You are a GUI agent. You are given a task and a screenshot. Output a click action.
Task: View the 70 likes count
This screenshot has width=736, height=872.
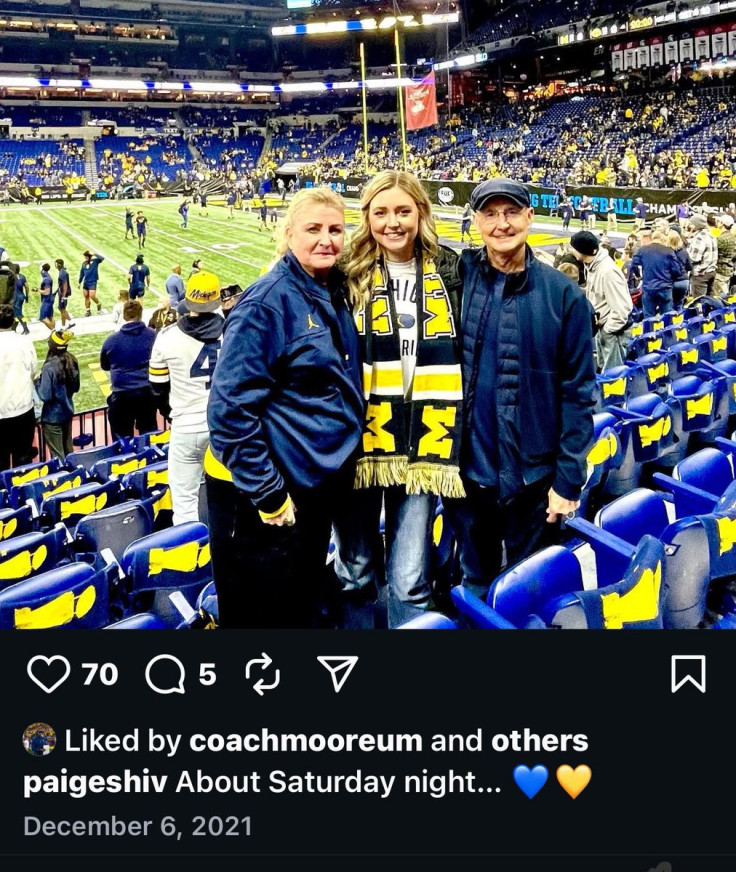click(x=100, y=675)
